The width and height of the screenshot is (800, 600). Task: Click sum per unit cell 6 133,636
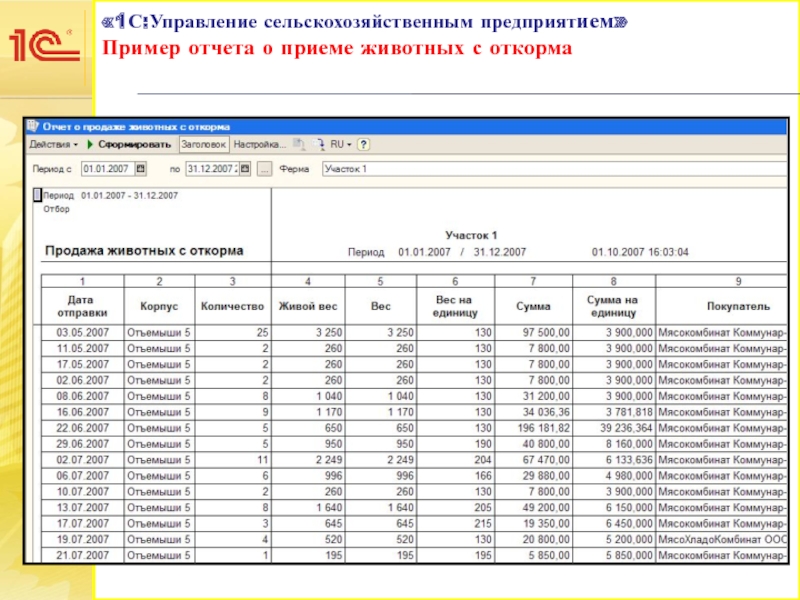pyautogui.click(x=614, y=460)
